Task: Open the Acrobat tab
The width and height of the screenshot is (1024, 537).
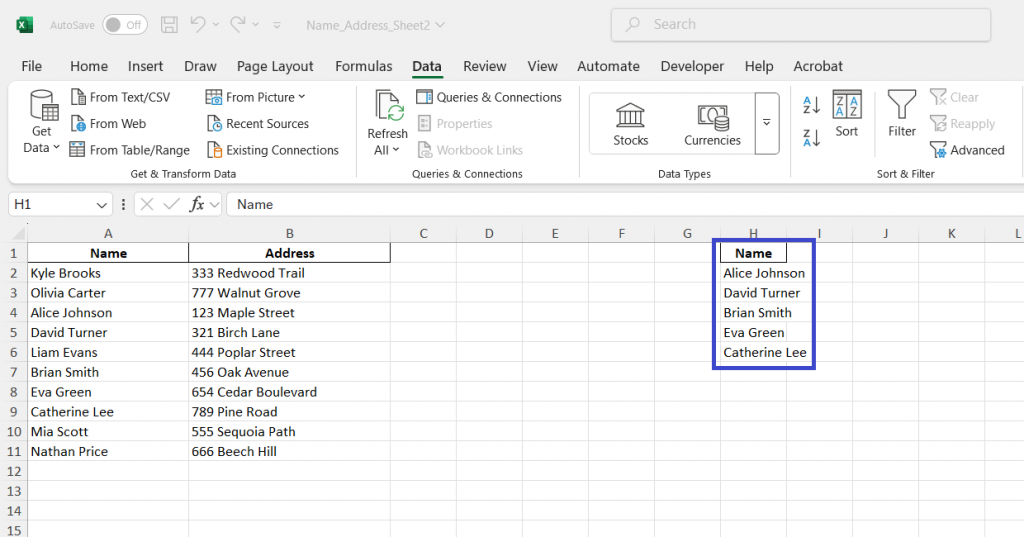Action: coord(818,66)
